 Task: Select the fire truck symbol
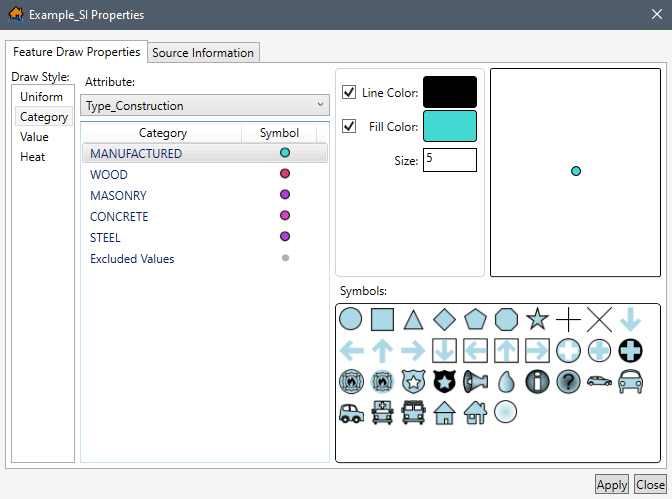point(413,412)
